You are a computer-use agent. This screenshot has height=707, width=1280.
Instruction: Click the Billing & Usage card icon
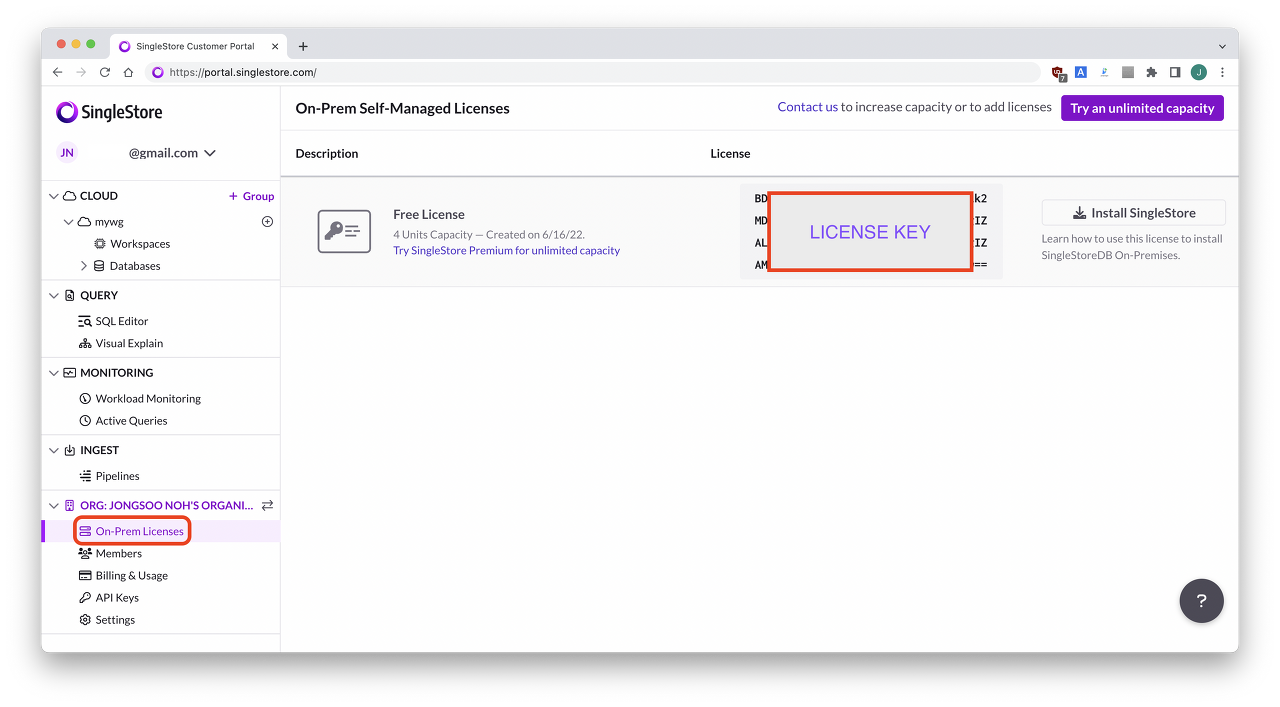click(86, 576)
